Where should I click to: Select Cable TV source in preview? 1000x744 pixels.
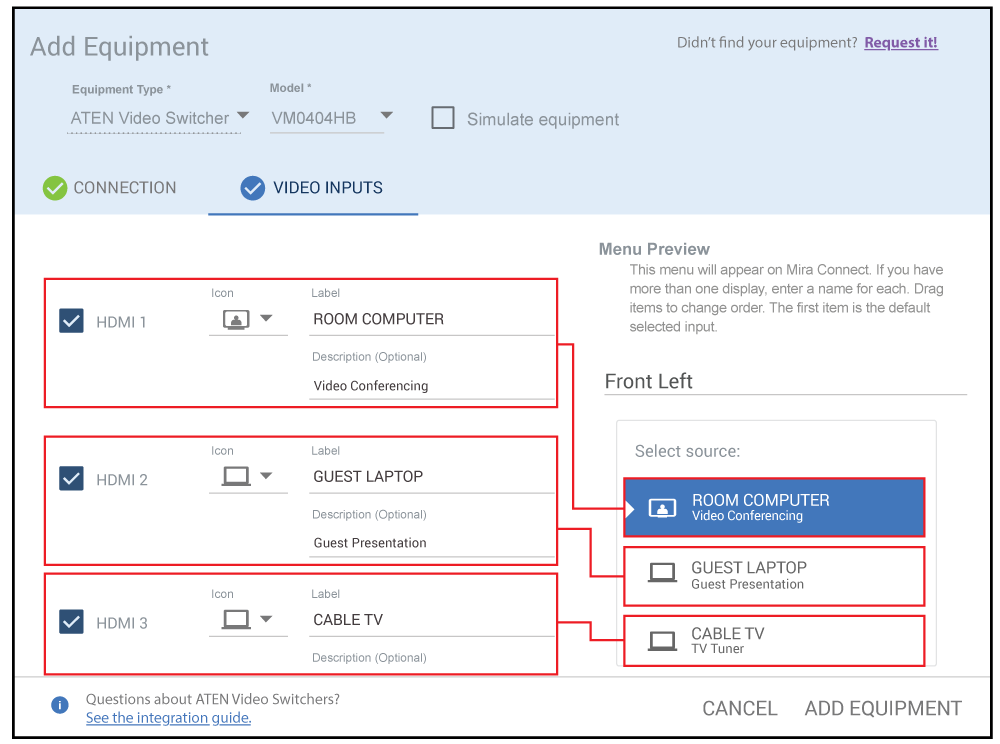pos(774,641)
